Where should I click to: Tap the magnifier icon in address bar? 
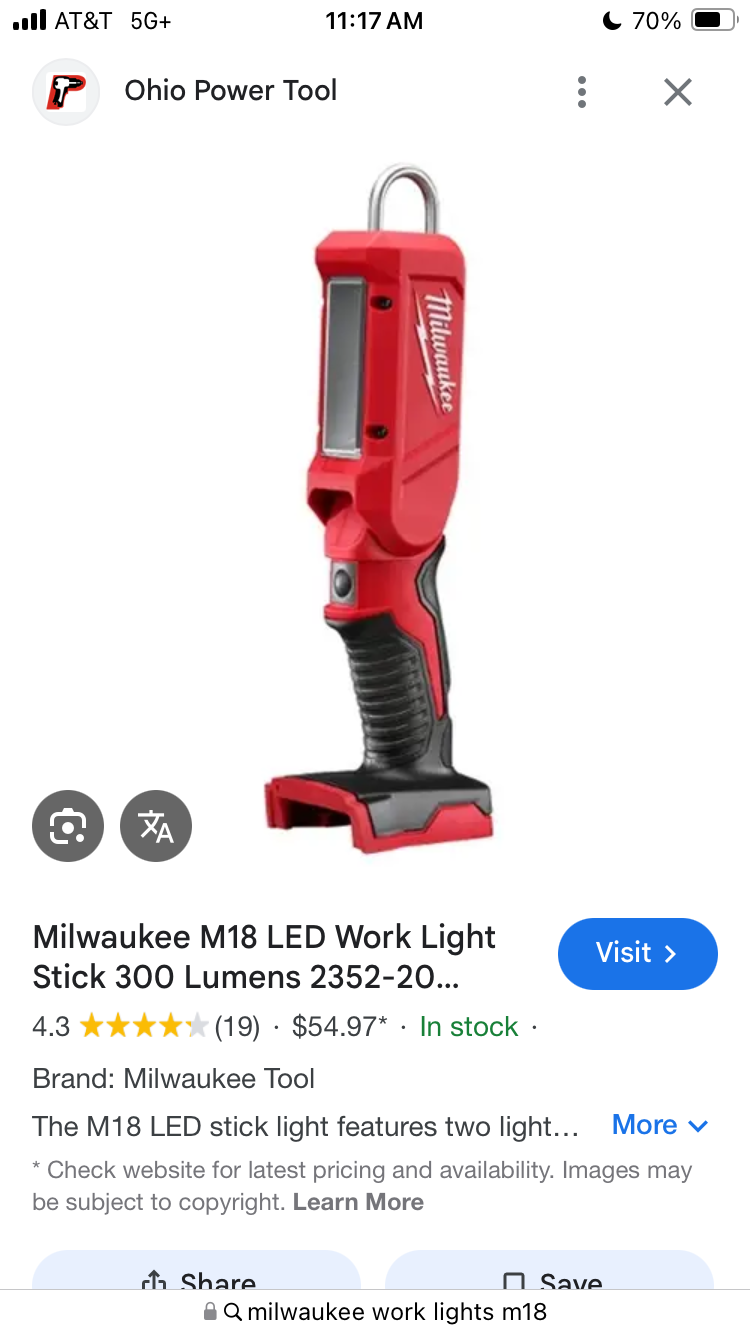point(232,1312)
